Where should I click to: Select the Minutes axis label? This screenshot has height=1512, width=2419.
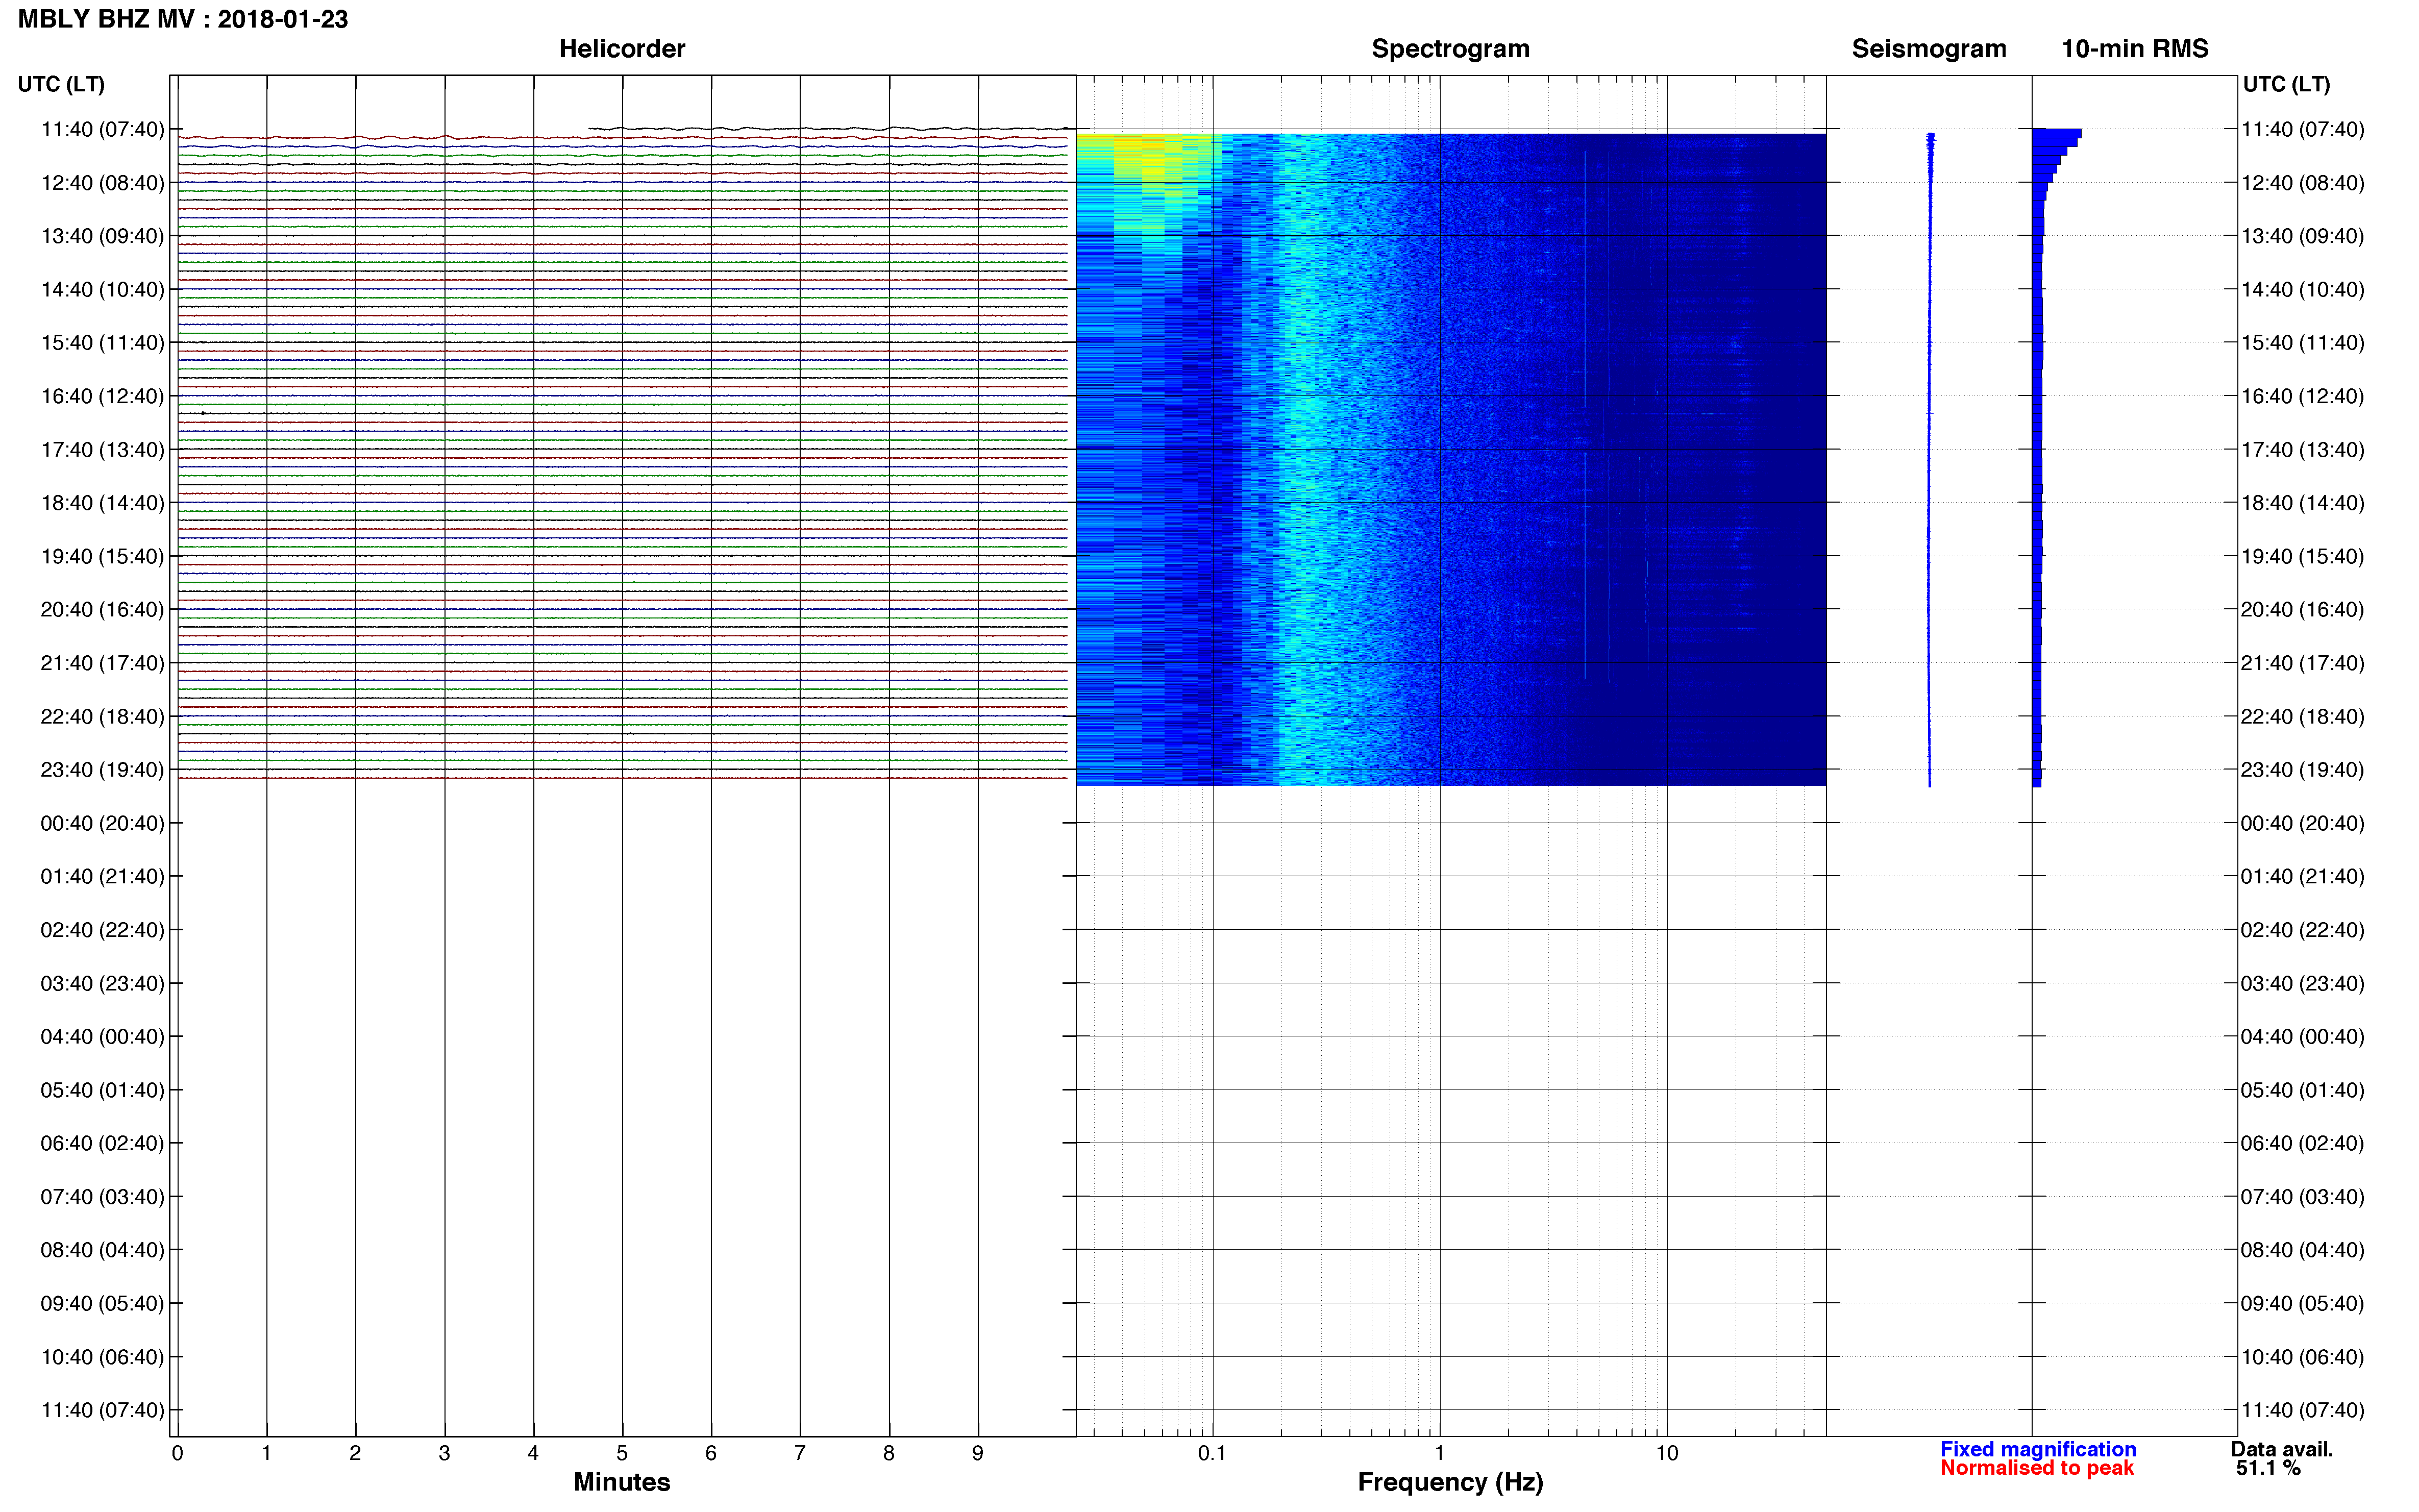(622, 1482)
